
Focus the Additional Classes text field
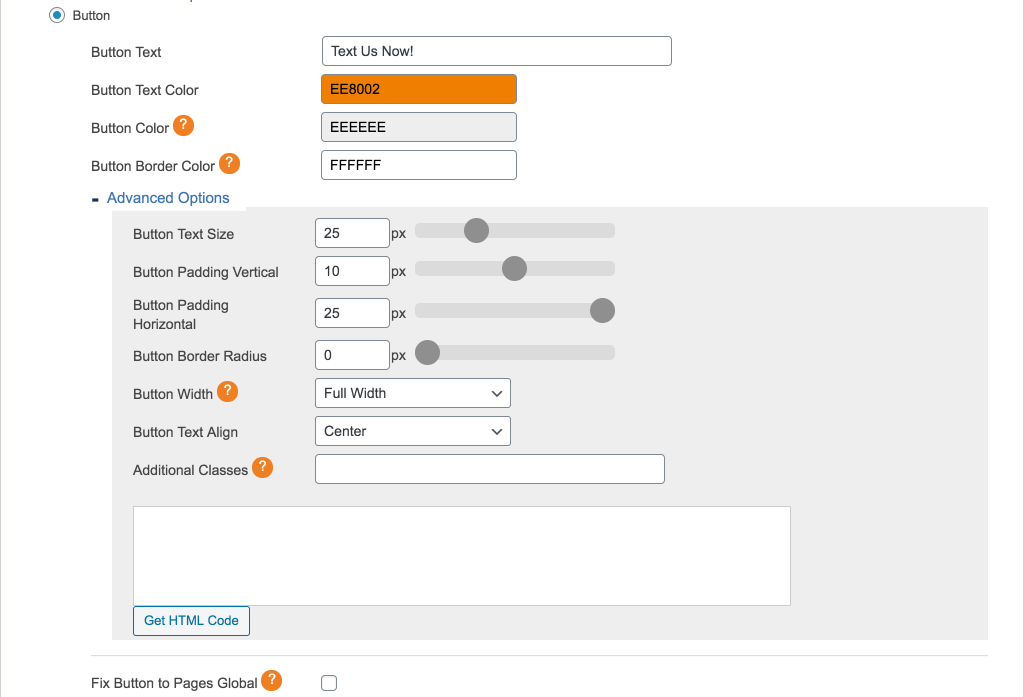click(x=489, y=469)
